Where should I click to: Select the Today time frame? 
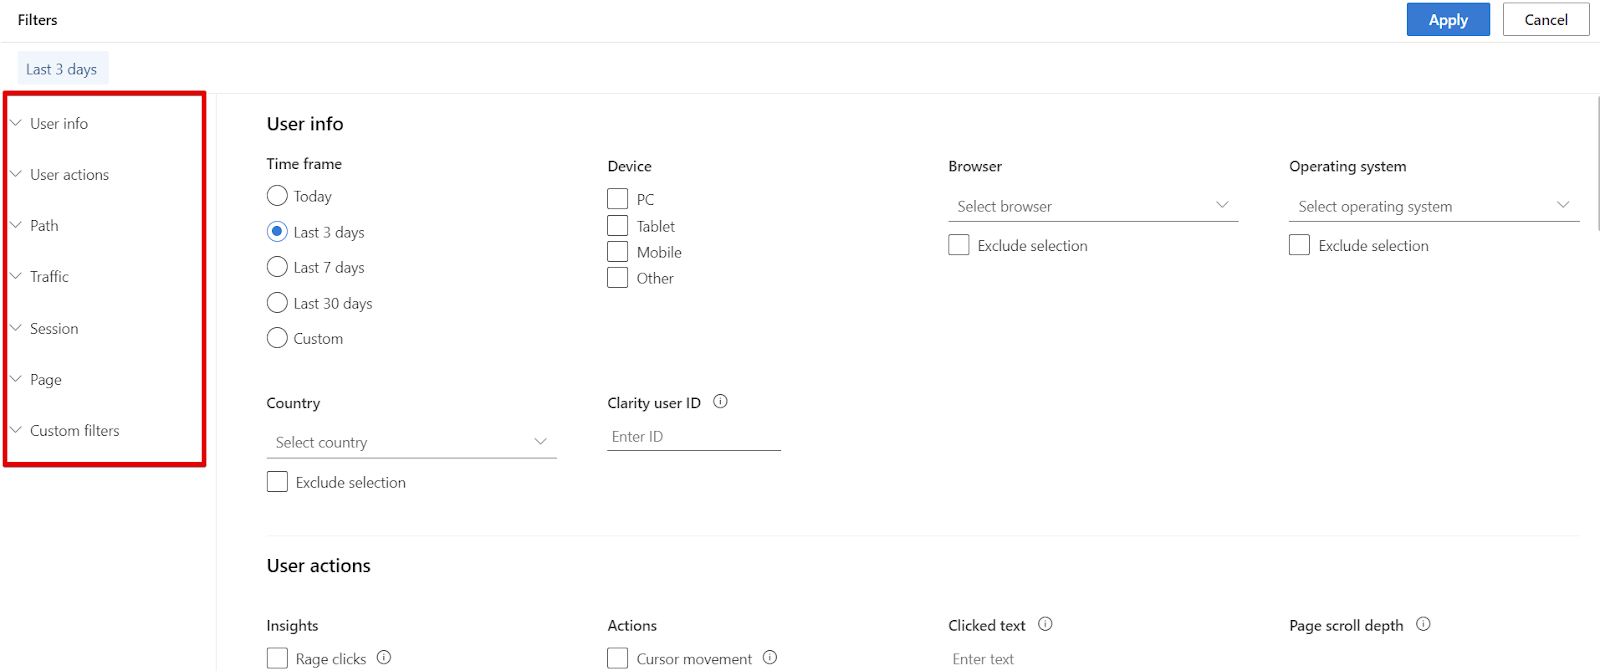pyautogui.click(x=277, y=195)
